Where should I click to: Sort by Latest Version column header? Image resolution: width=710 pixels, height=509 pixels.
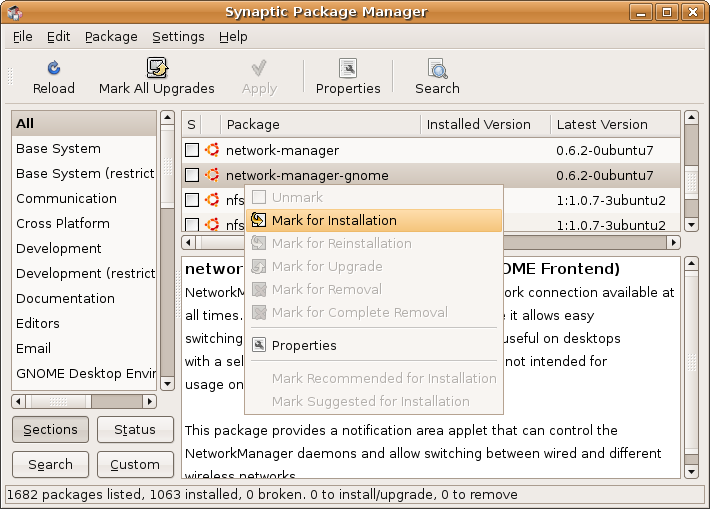[615, 125]
